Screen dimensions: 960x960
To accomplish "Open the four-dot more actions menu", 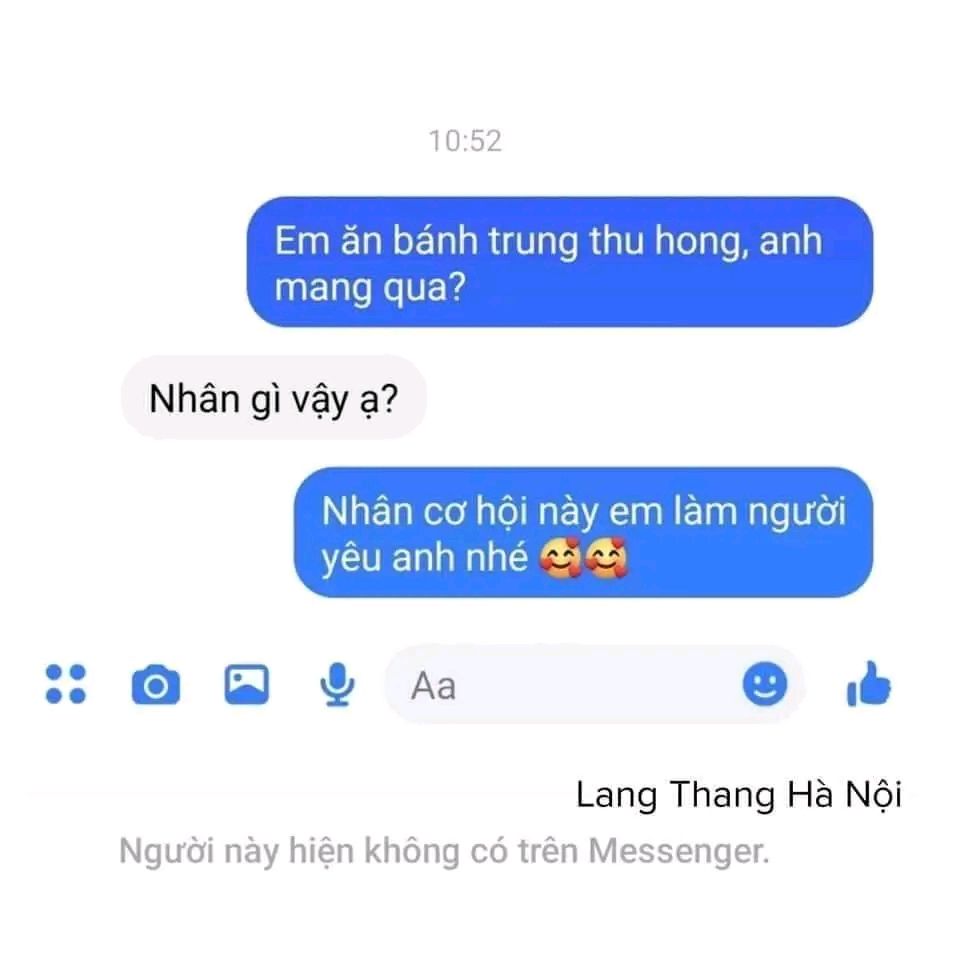I will coord(66,684).
